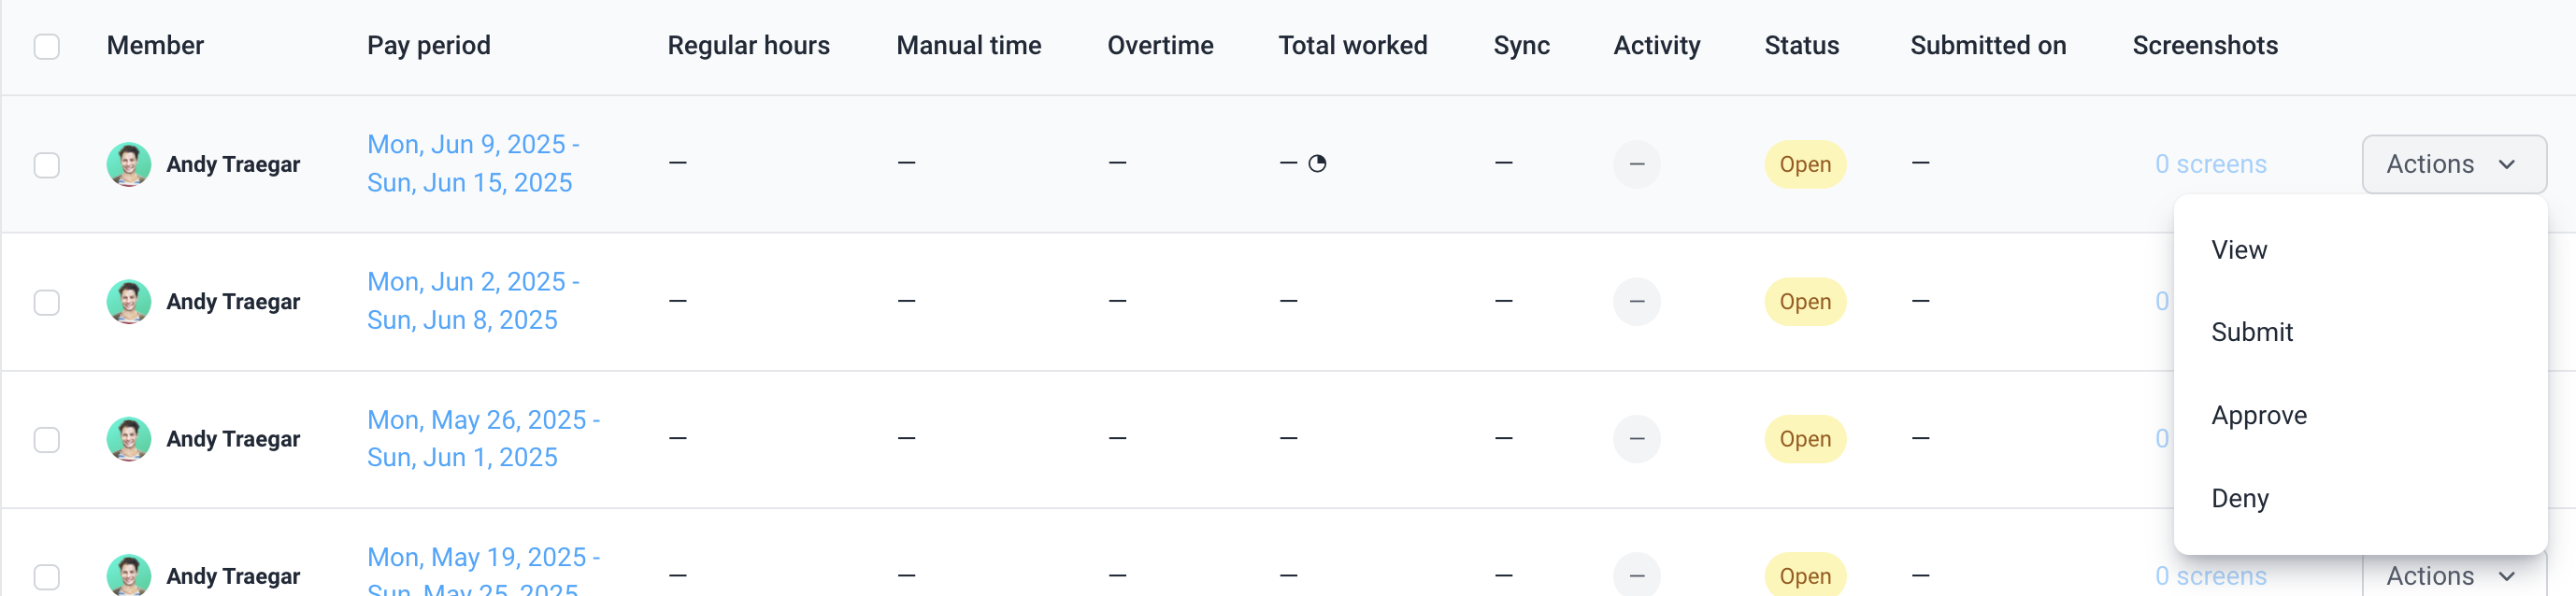
Task: Check the box for Jun 2 - Jun 8 timesheet
Action: [x=47, y=301]
